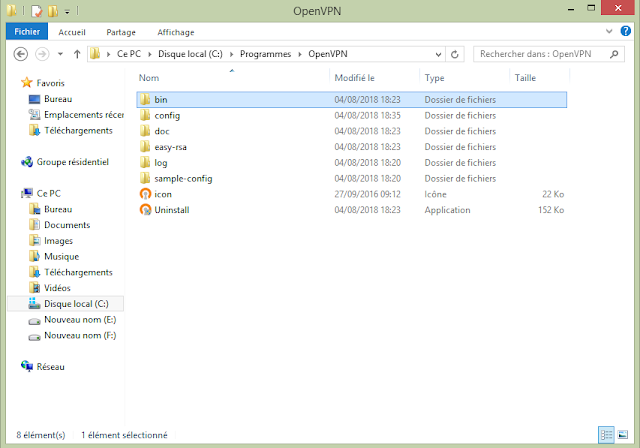This screenshot has height=448, width=640.
Task: Click config date 04/08/2018 18:35
Action: click(x=367, y=115)
